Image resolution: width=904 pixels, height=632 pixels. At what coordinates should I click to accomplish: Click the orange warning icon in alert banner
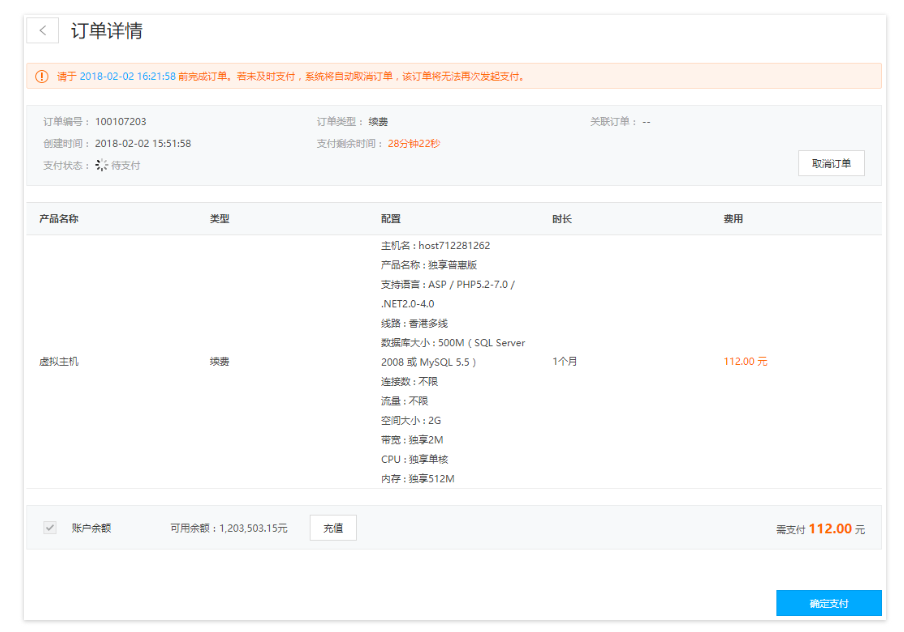click(41, 76)
